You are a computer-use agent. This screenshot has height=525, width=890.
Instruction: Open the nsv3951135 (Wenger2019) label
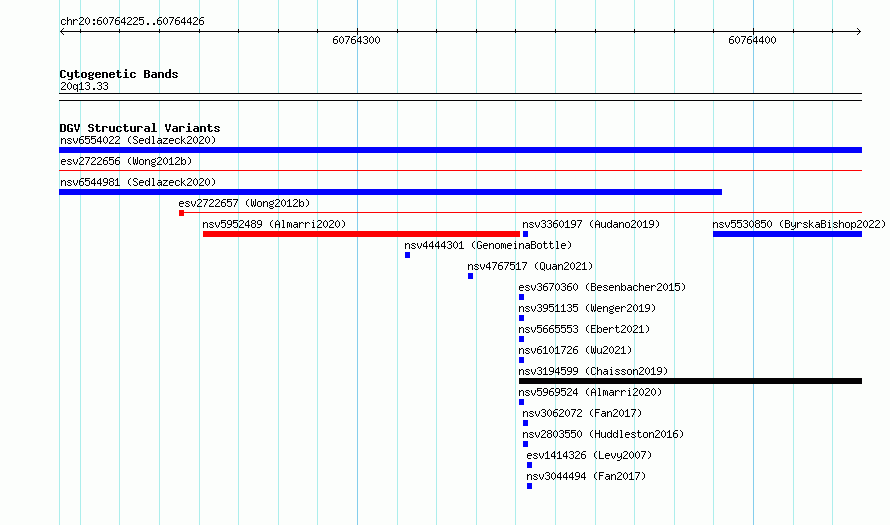pyautogui.click(x=587, y=308)
